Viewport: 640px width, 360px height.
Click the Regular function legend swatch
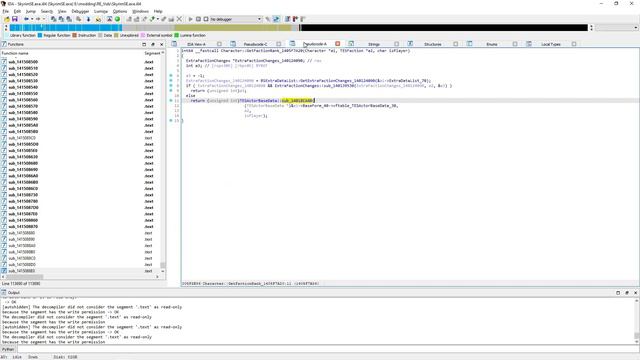40,36
